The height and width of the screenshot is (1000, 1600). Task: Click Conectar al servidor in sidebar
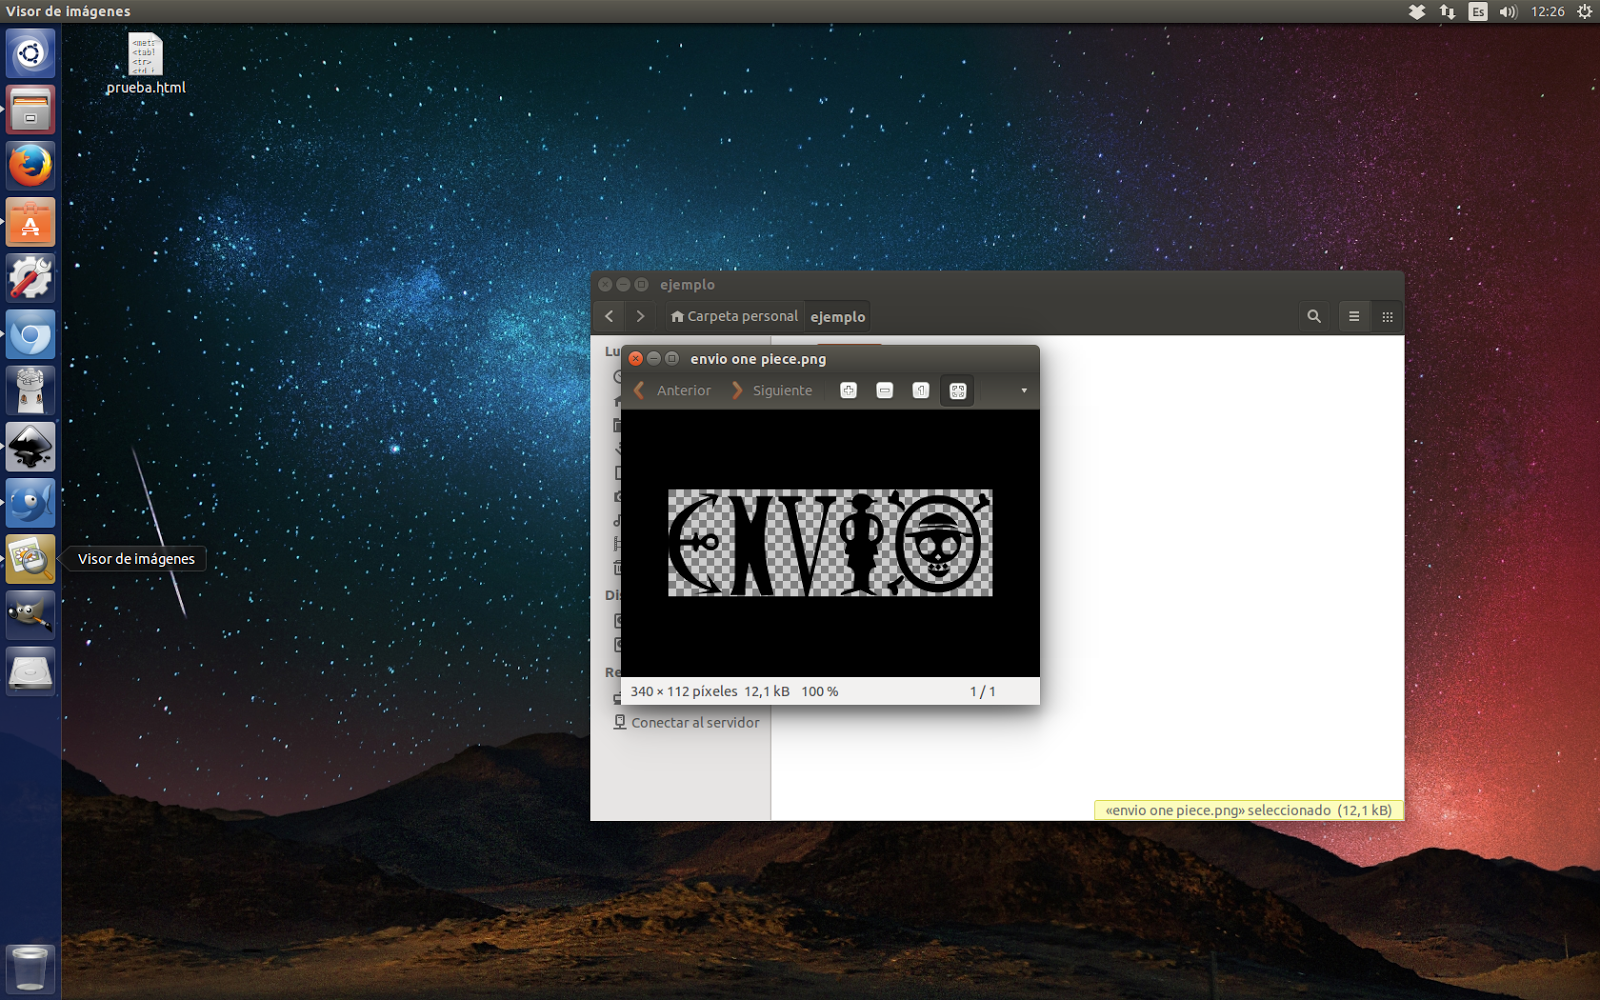click(x=686, y=723)
